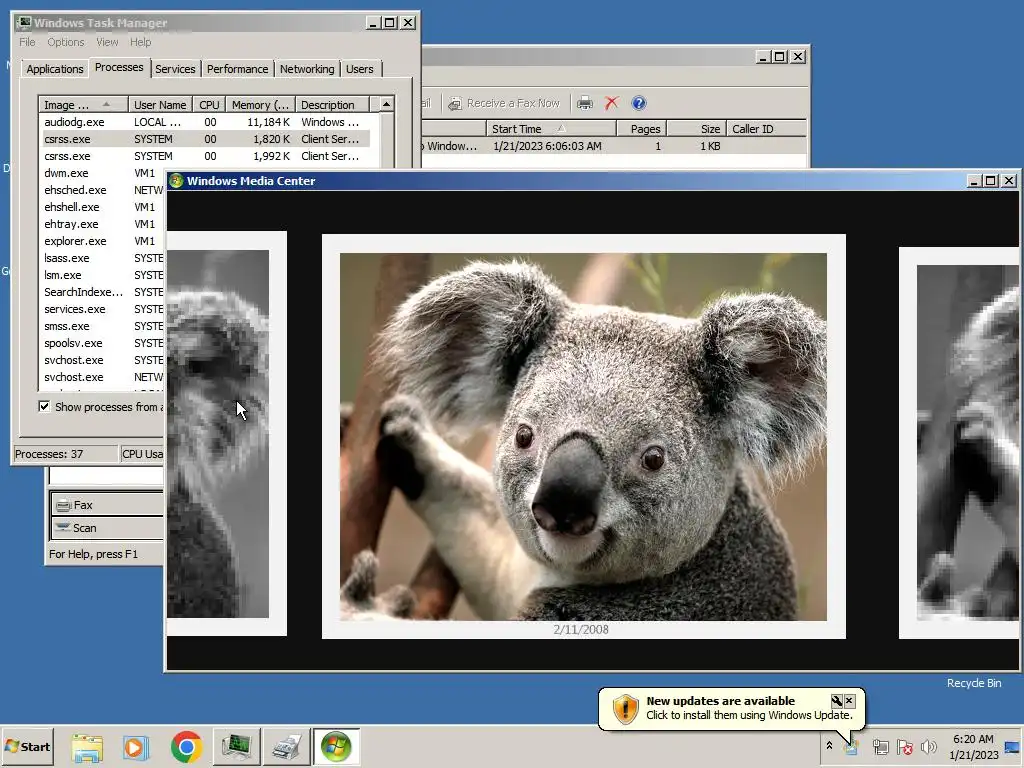
Task: Select csrss.exe row using 1,992 K
Action: pos(204,156)
